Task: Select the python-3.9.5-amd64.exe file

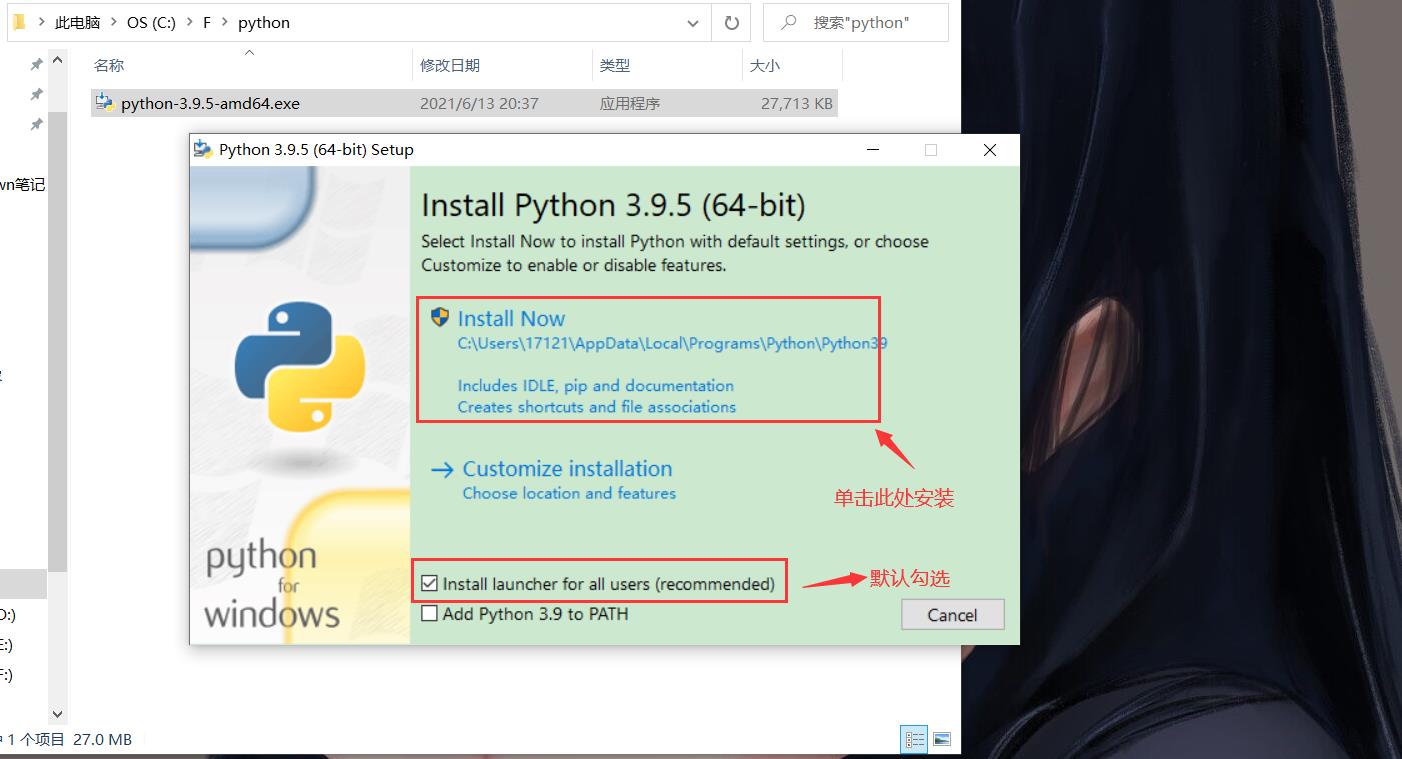Action: coord(464,103)
